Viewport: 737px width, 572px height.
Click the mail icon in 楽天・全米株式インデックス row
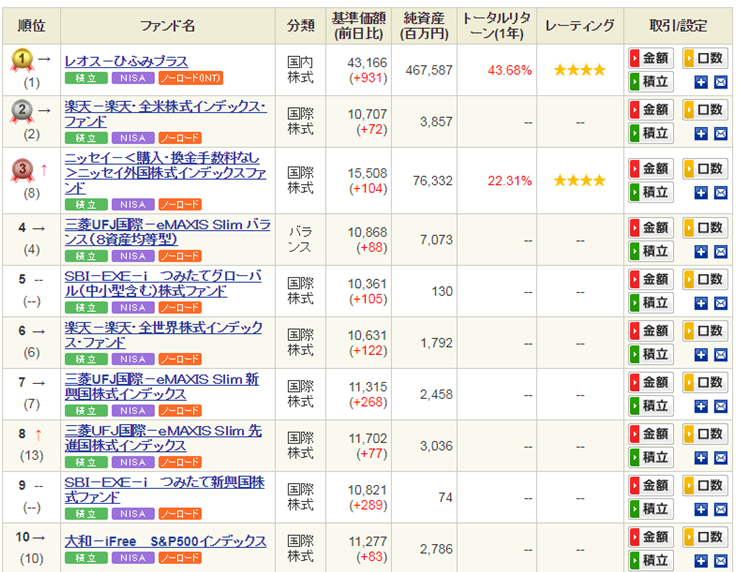point(721,133)
